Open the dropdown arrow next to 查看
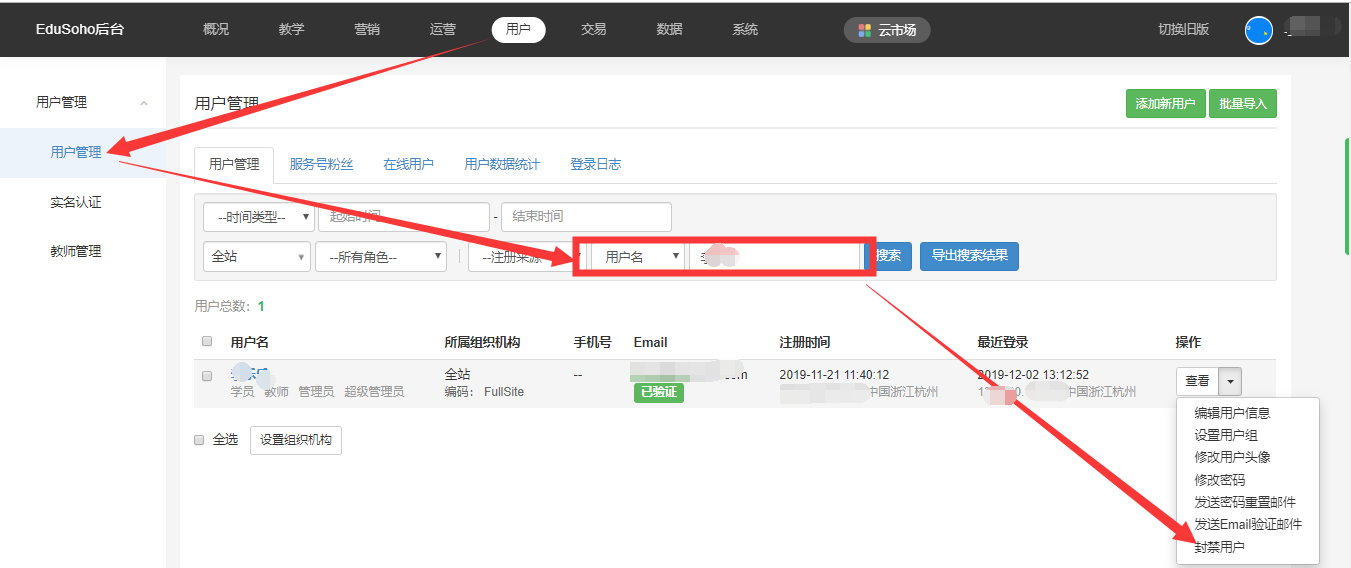The width and height of the screenshot is (1351, 568). pyautogui.click(x=1231, y=381)
